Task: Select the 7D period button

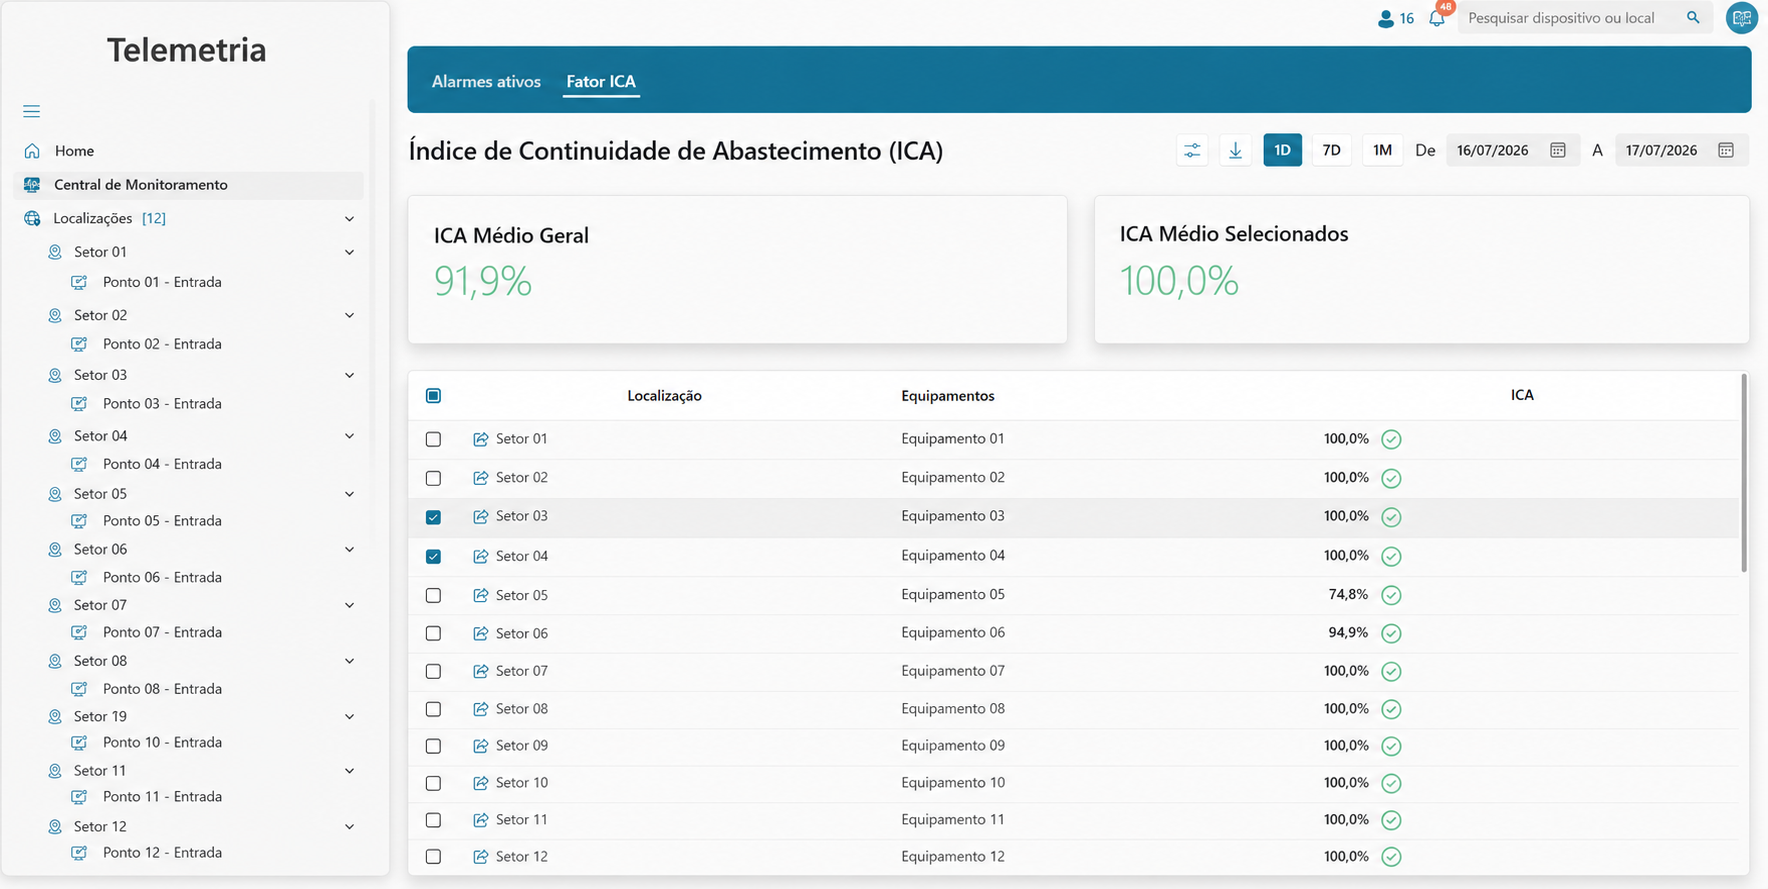Action: [1331, 150]
